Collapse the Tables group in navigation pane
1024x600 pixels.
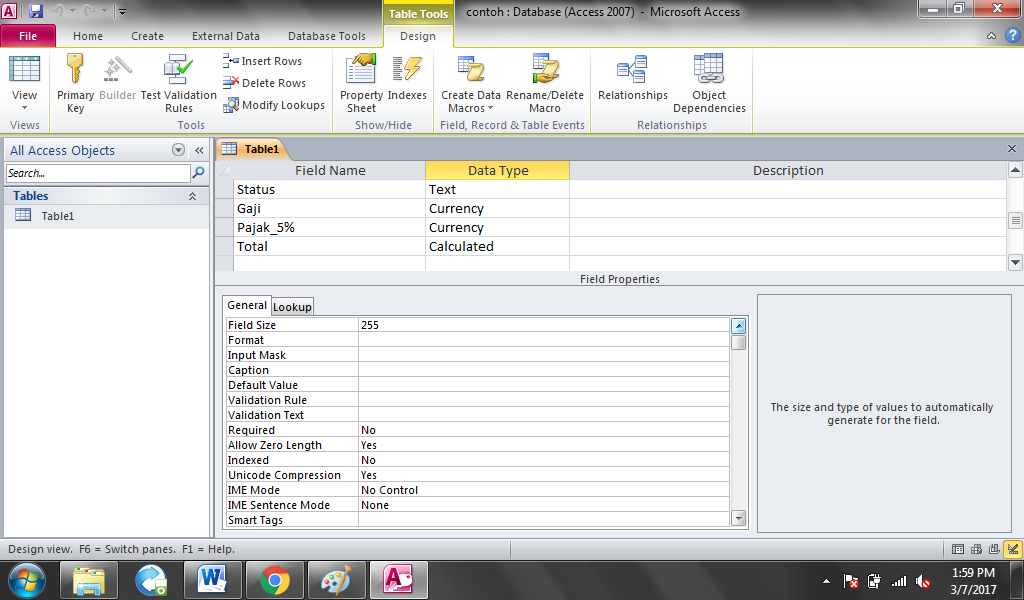point(192,195)
